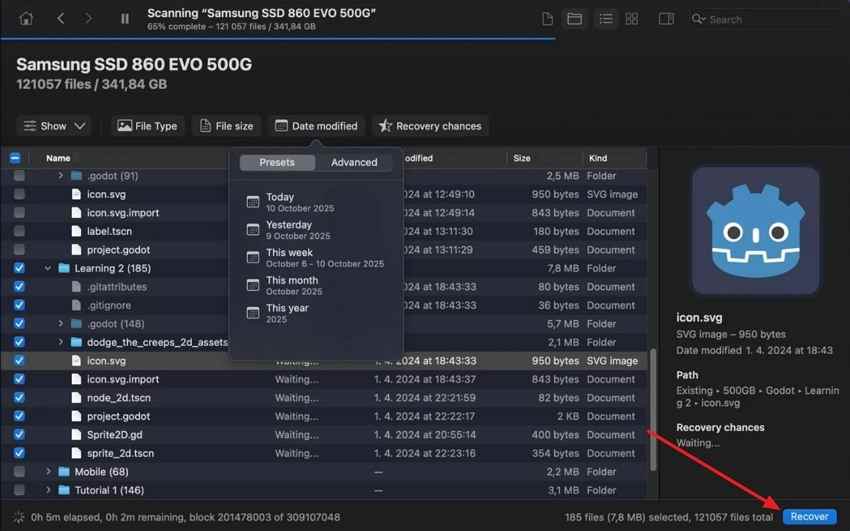This screenshot has width=850, height=531.
Task: Toggle the select-all header checkbox
Action: coord(15,158)
